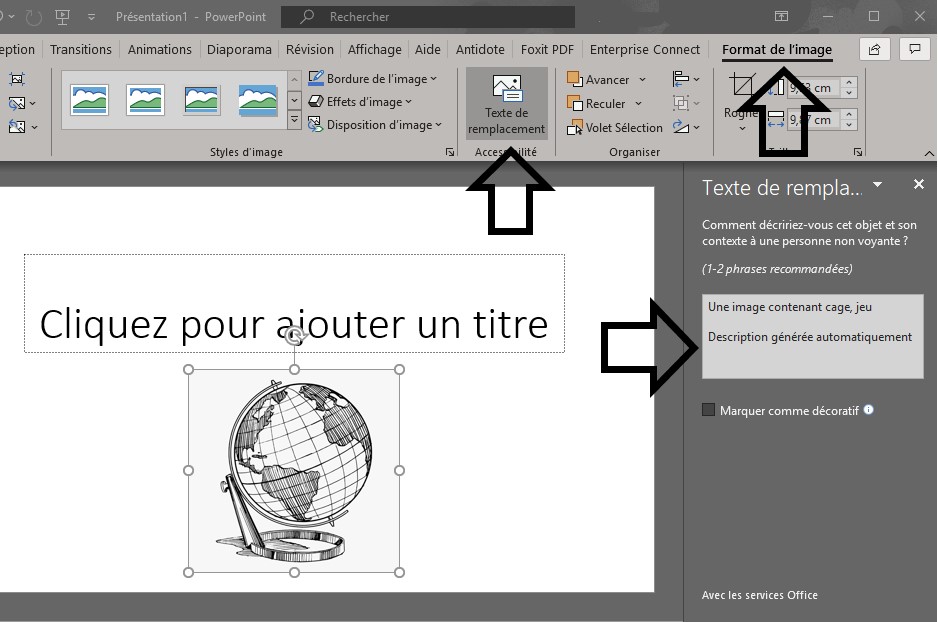Collapse the Texte de remplacement pane chevron
Image resolution: width=938 pixels, height=622 pixels.
click(877, 185)
